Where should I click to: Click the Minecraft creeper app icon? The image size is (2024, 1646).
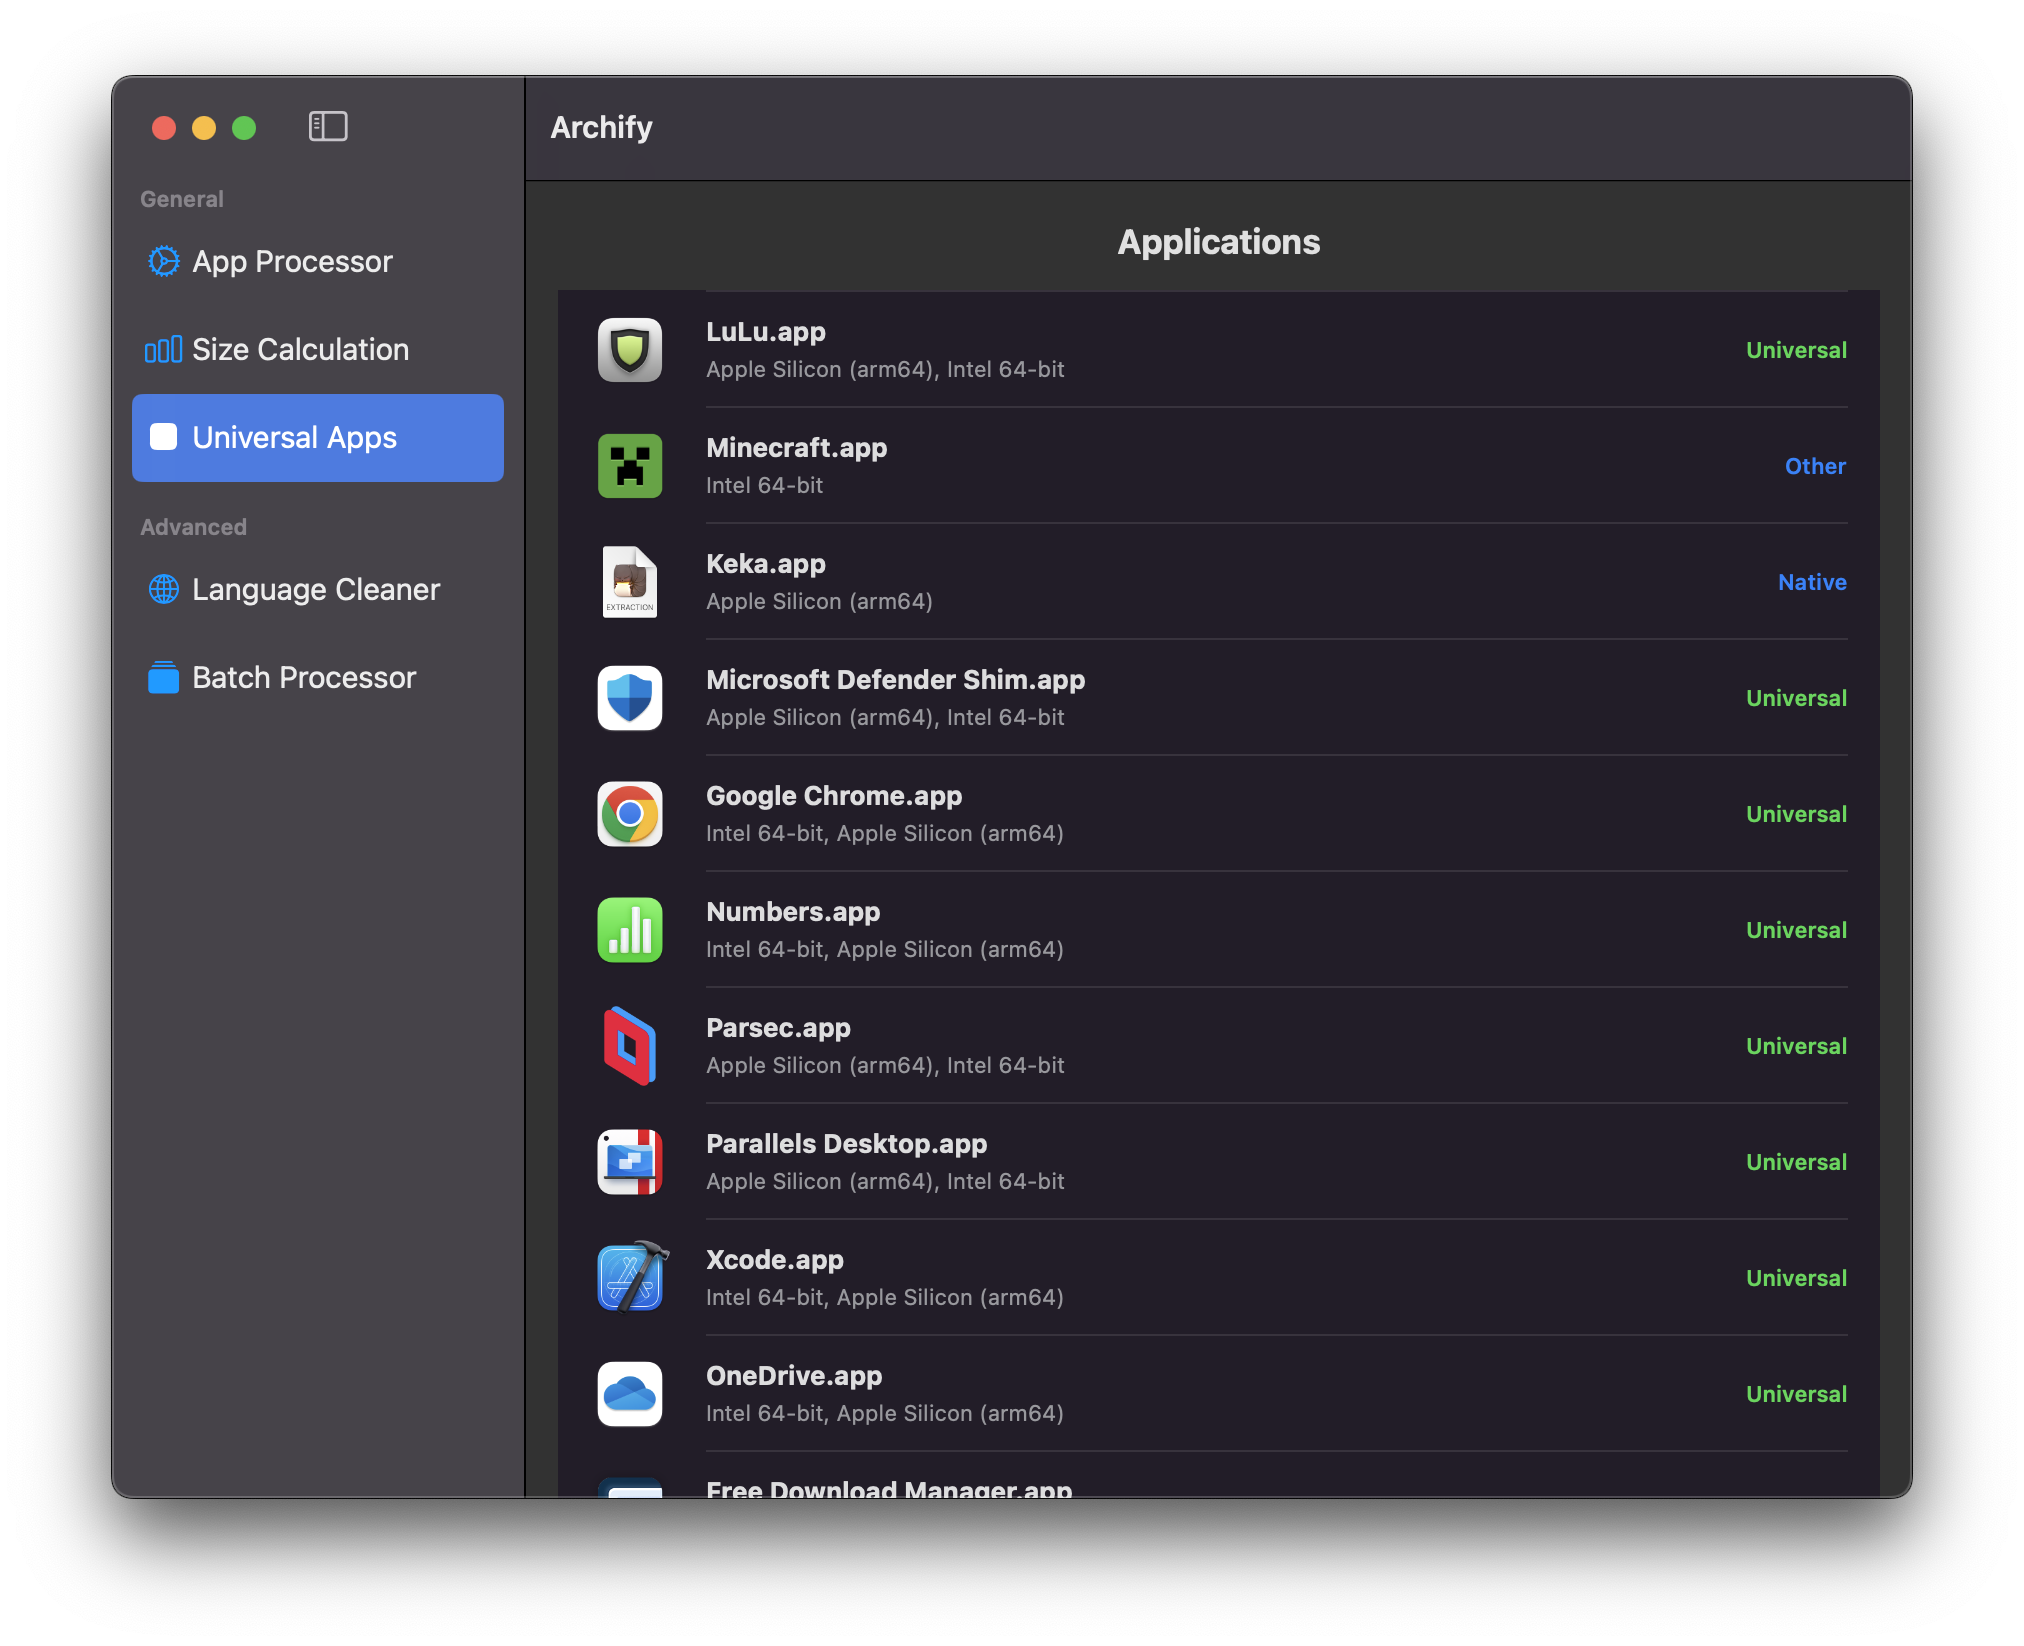point(630,466)
